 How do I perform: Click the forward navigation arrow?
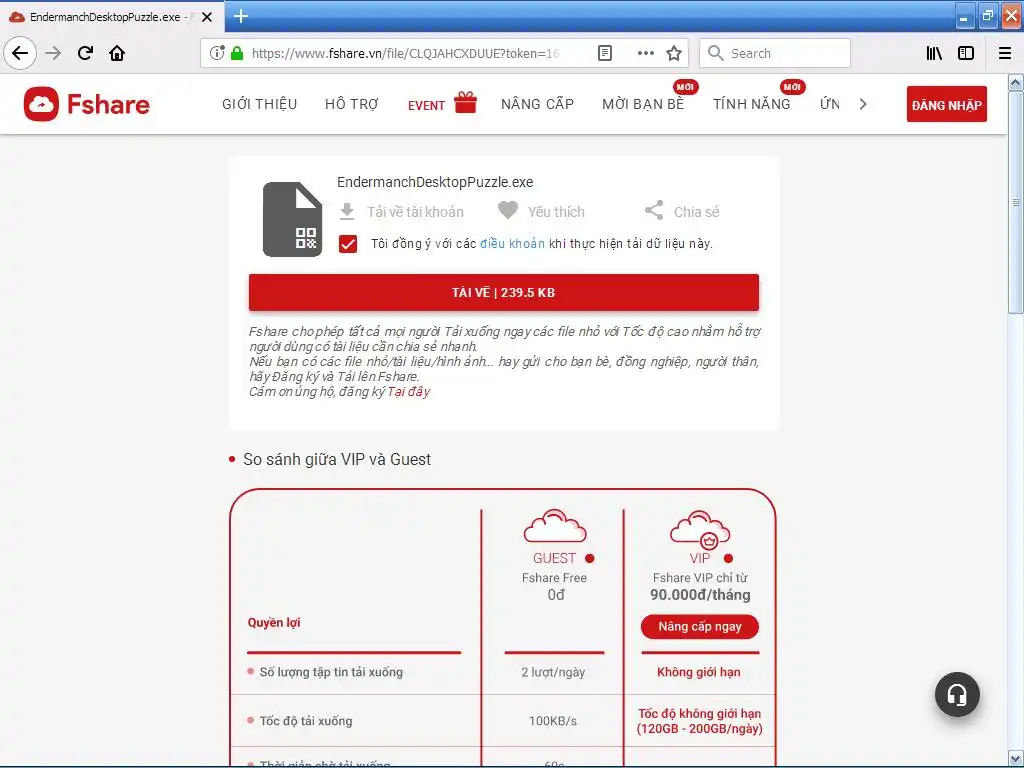pyautogui.click(x=53, y=53)
